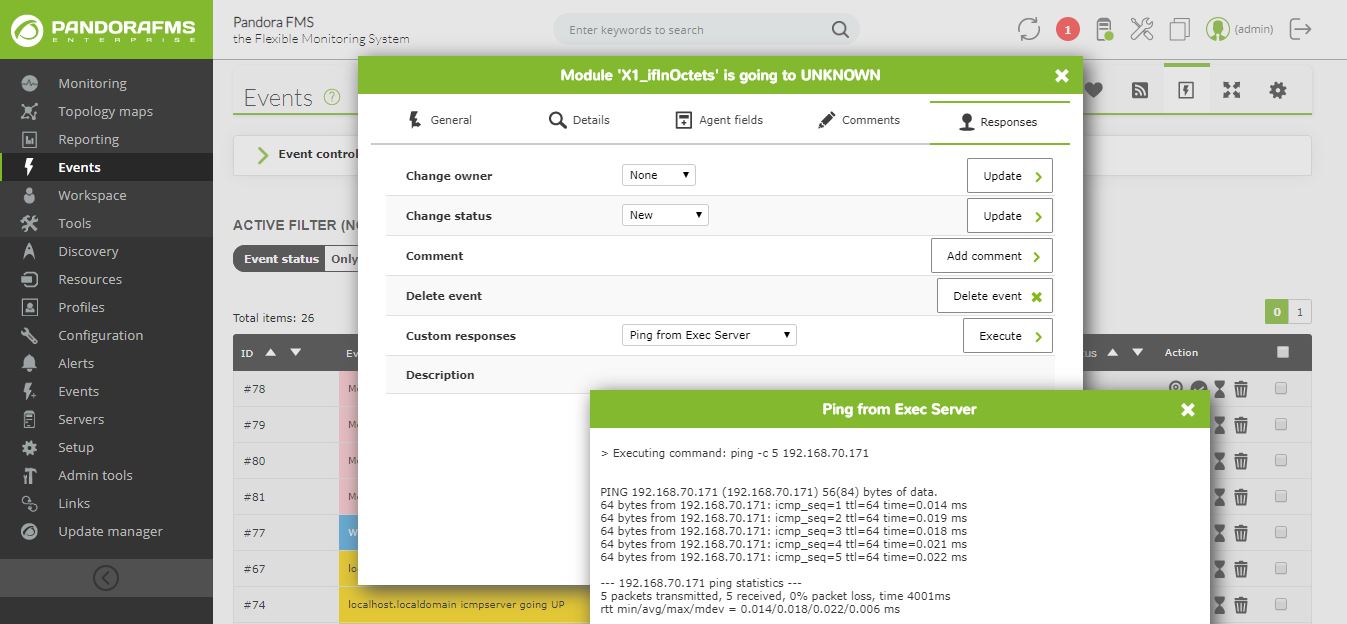Expand the Event control filter section
This screenshot has height=624, width=1347.
(x=263, y=154)
